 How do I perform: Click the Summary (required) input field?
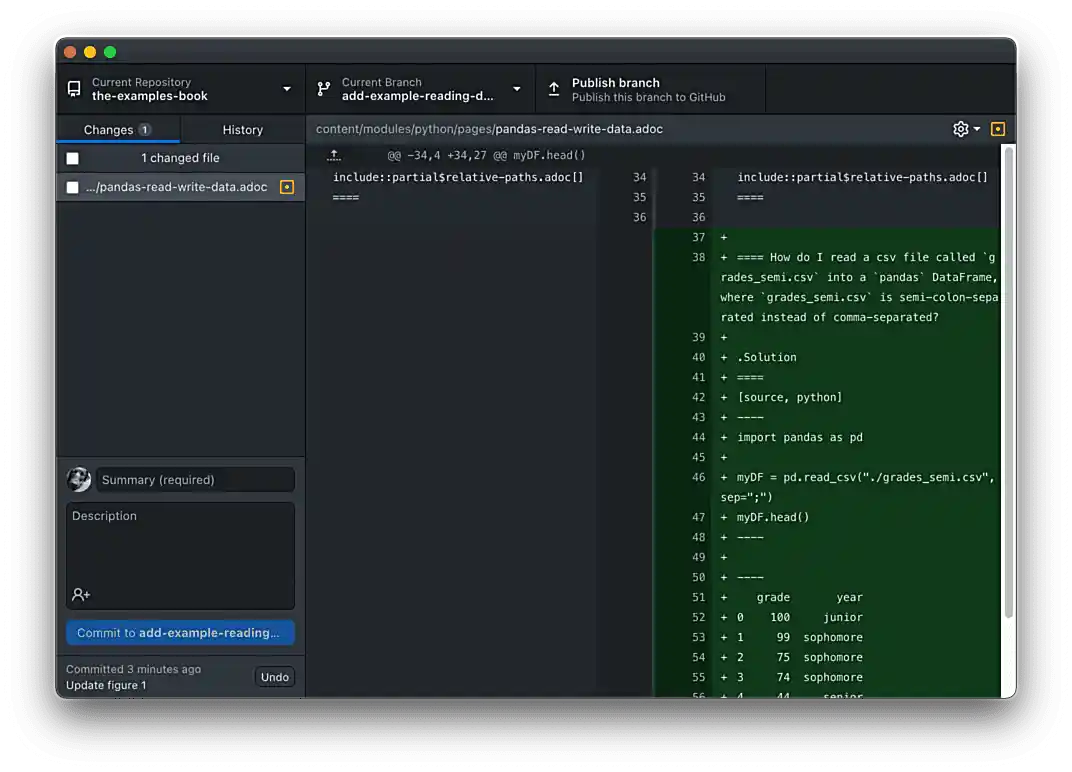point(196,479)
